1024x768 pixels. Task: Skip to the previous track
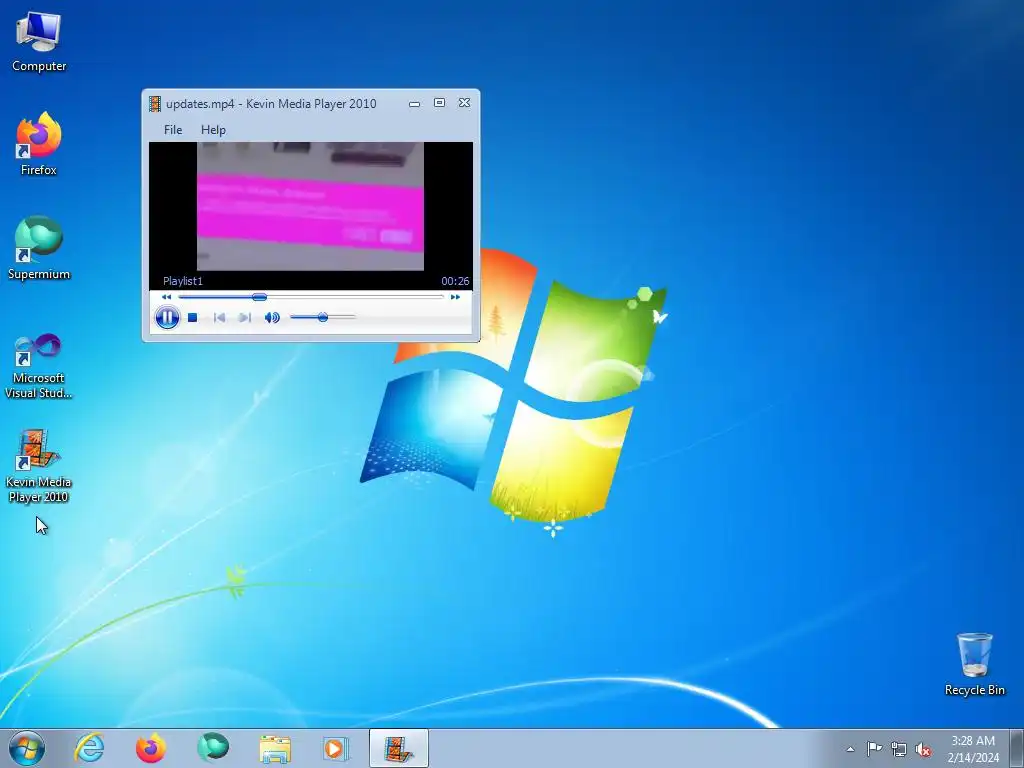point(219,317)
